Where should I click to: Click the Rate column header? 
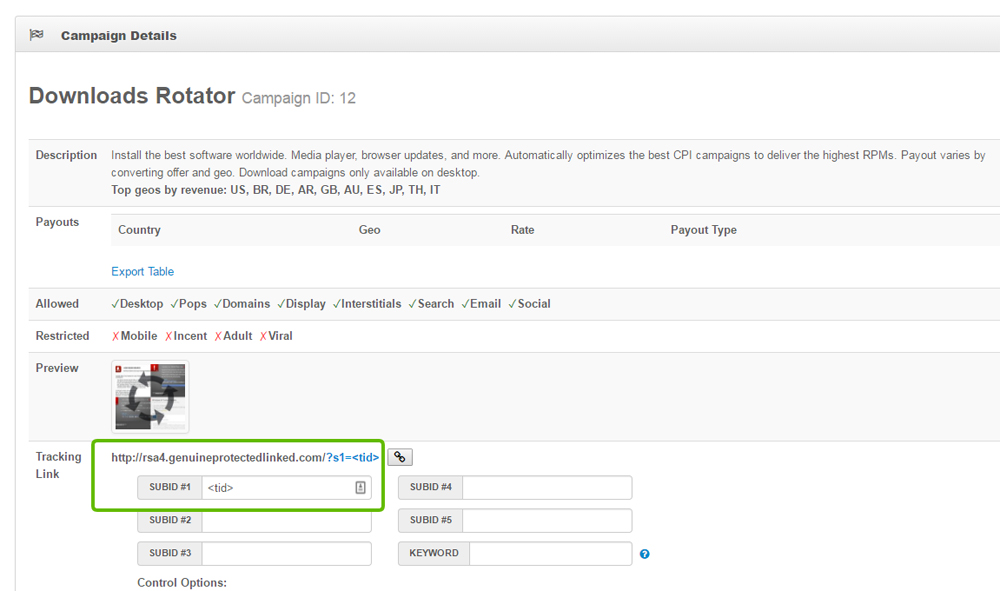522,230
